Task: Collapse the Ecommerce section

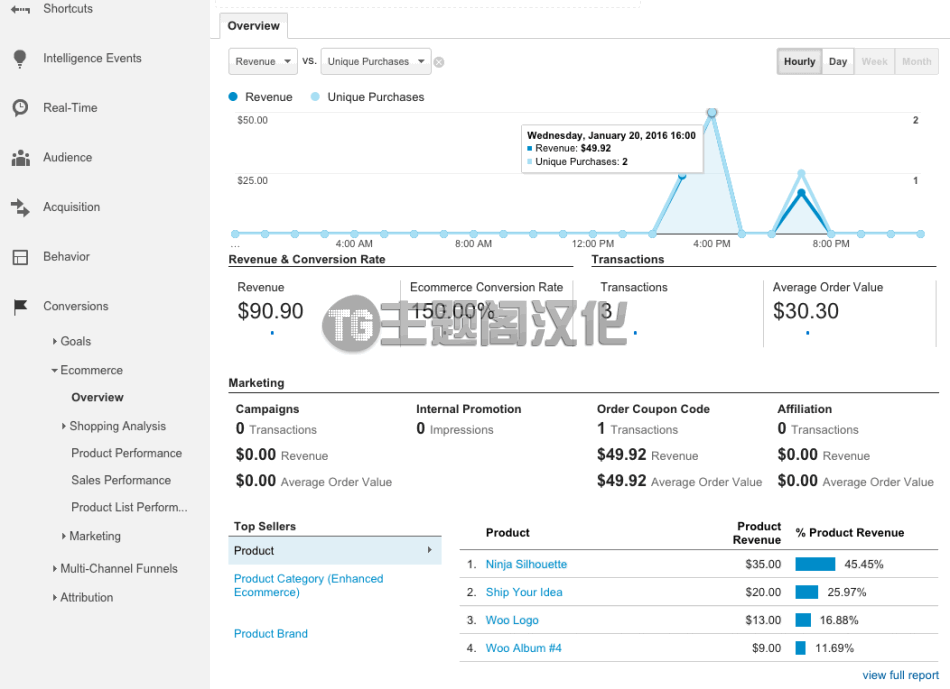Action: click(55, 370)
